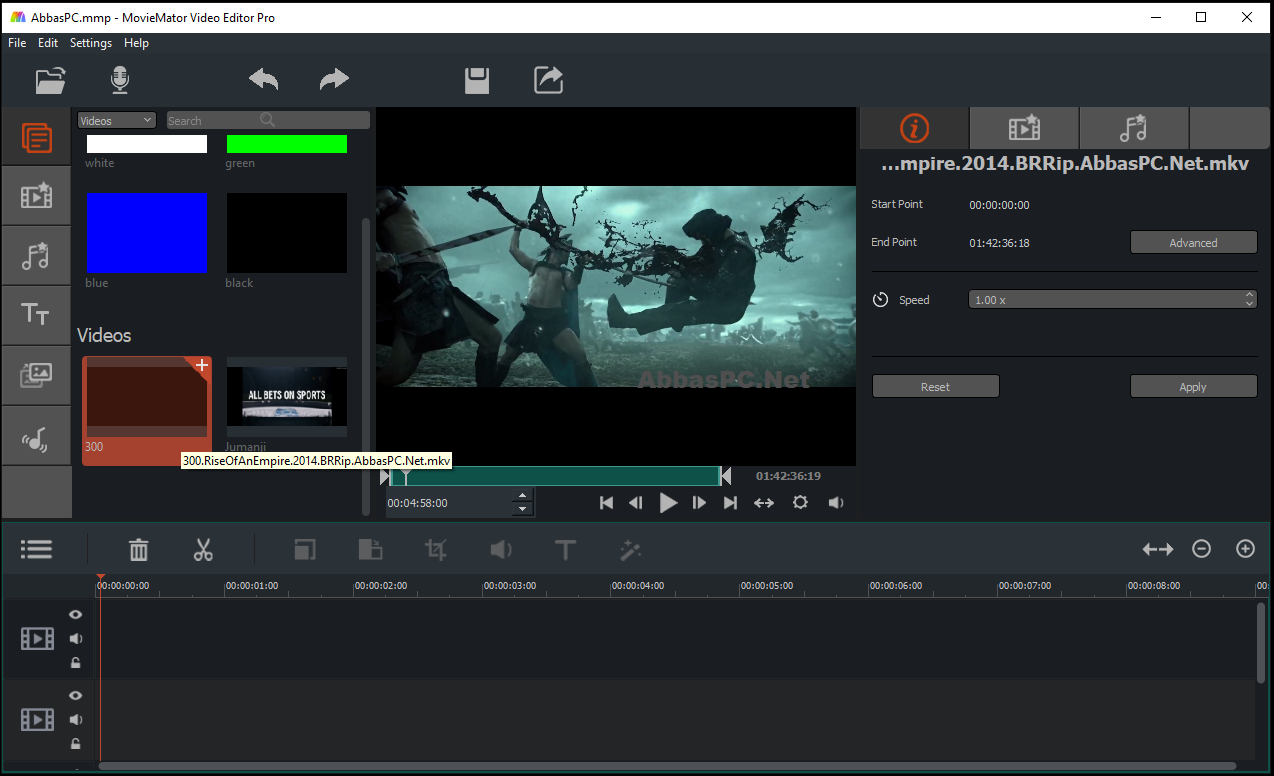Image resolution: width=1274 pixels, height=776 pixels.
Task: Add text with the T timeline tool
Action: [566, 549]
